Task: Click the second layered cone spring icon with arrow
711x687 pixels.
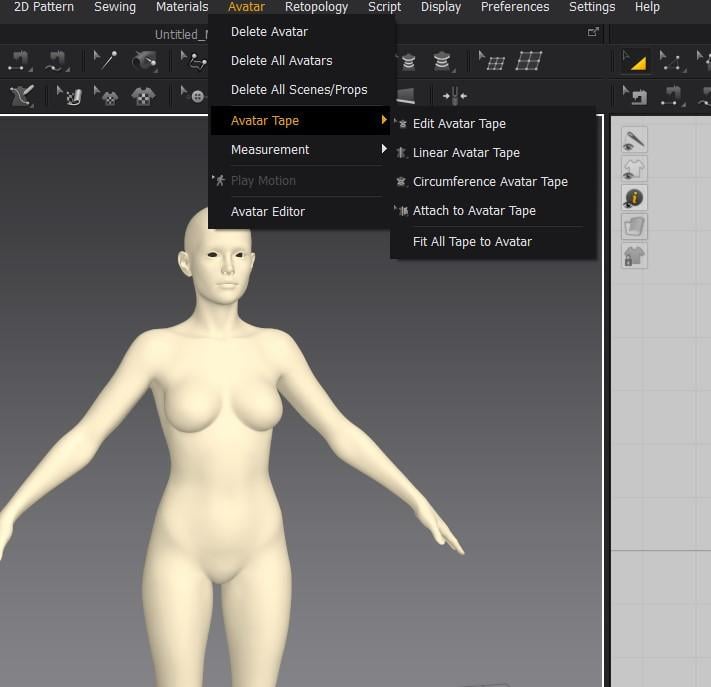Action: 443,62
